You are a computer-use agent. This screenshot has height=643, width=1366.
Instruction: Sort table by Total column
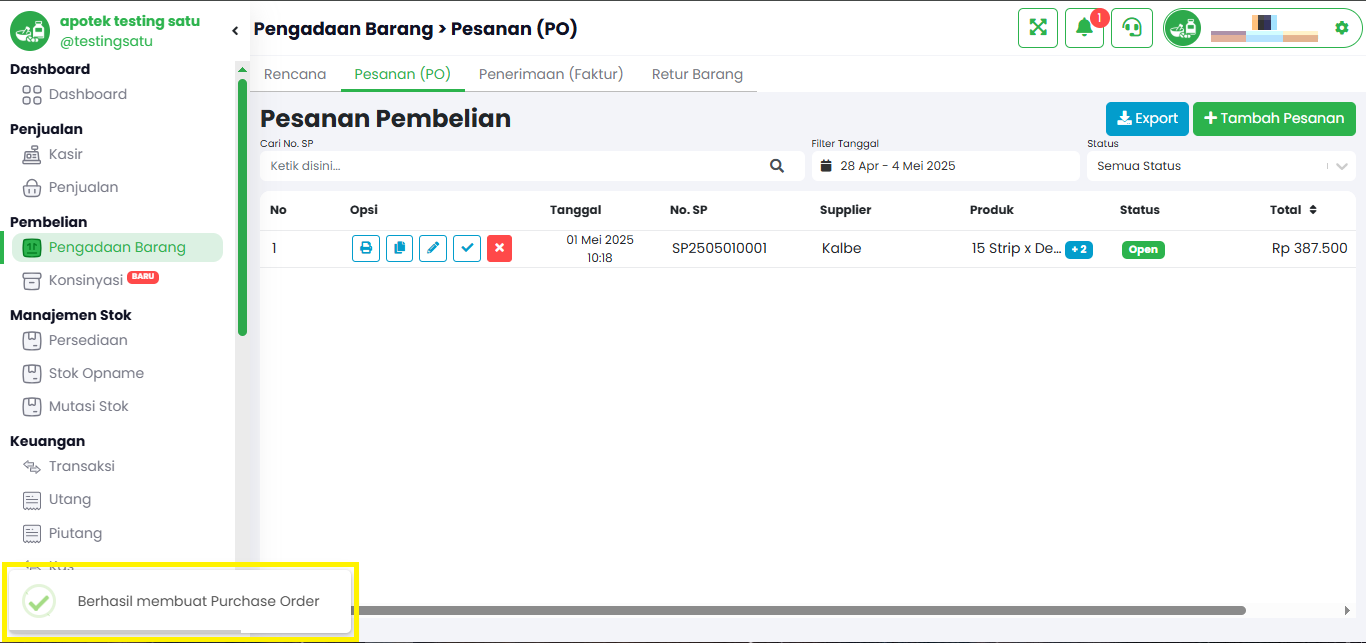(x=1293, y=210)
